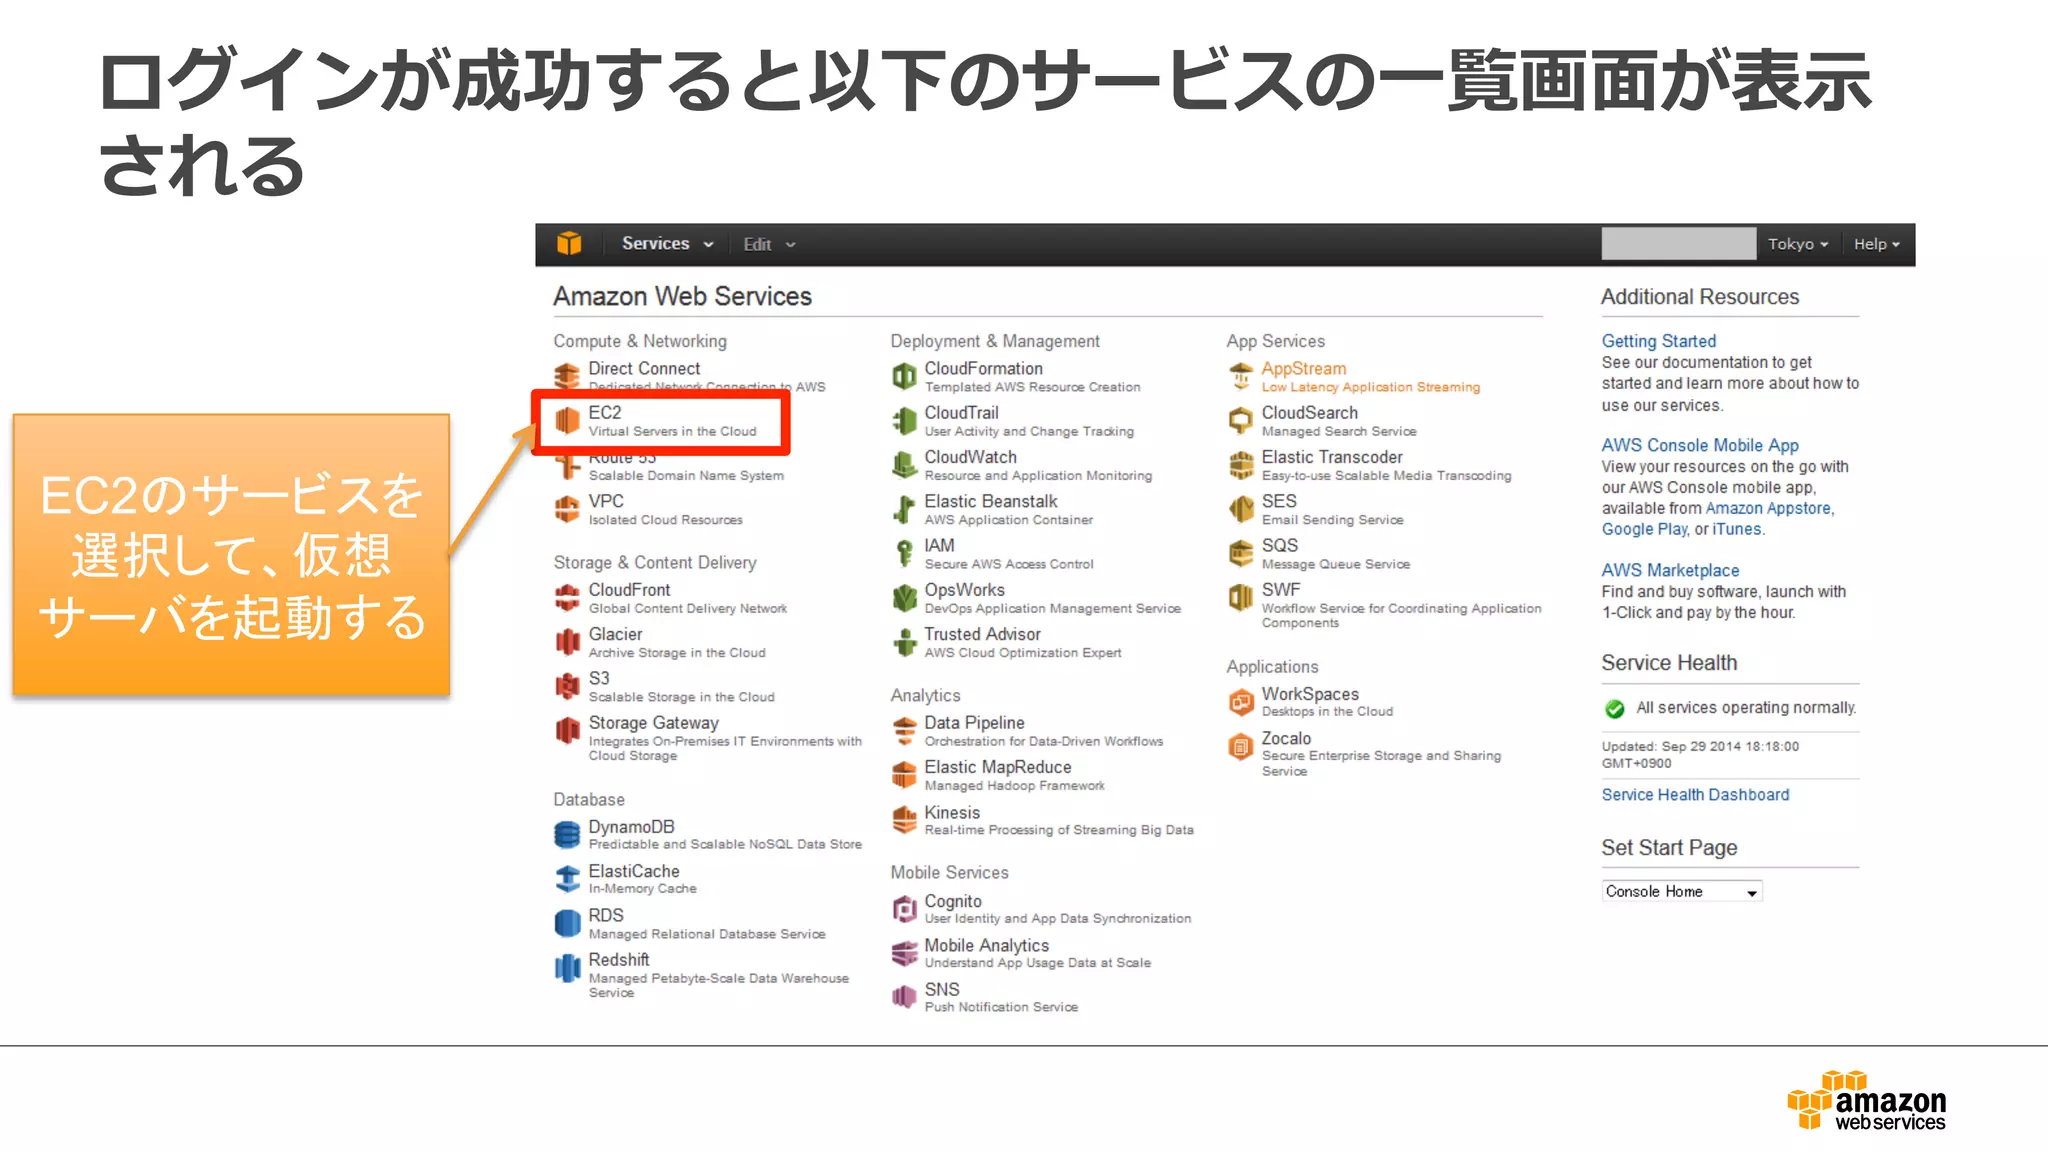Open the AppStream service link

point(1304,368)
